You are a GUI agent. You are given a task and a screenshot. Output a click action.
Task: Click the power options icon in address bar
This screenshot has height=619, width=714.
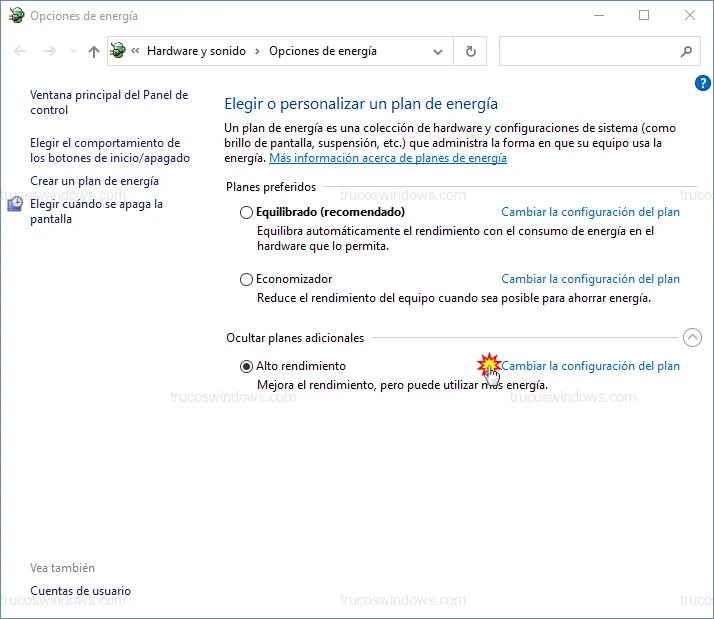(119, 51)
